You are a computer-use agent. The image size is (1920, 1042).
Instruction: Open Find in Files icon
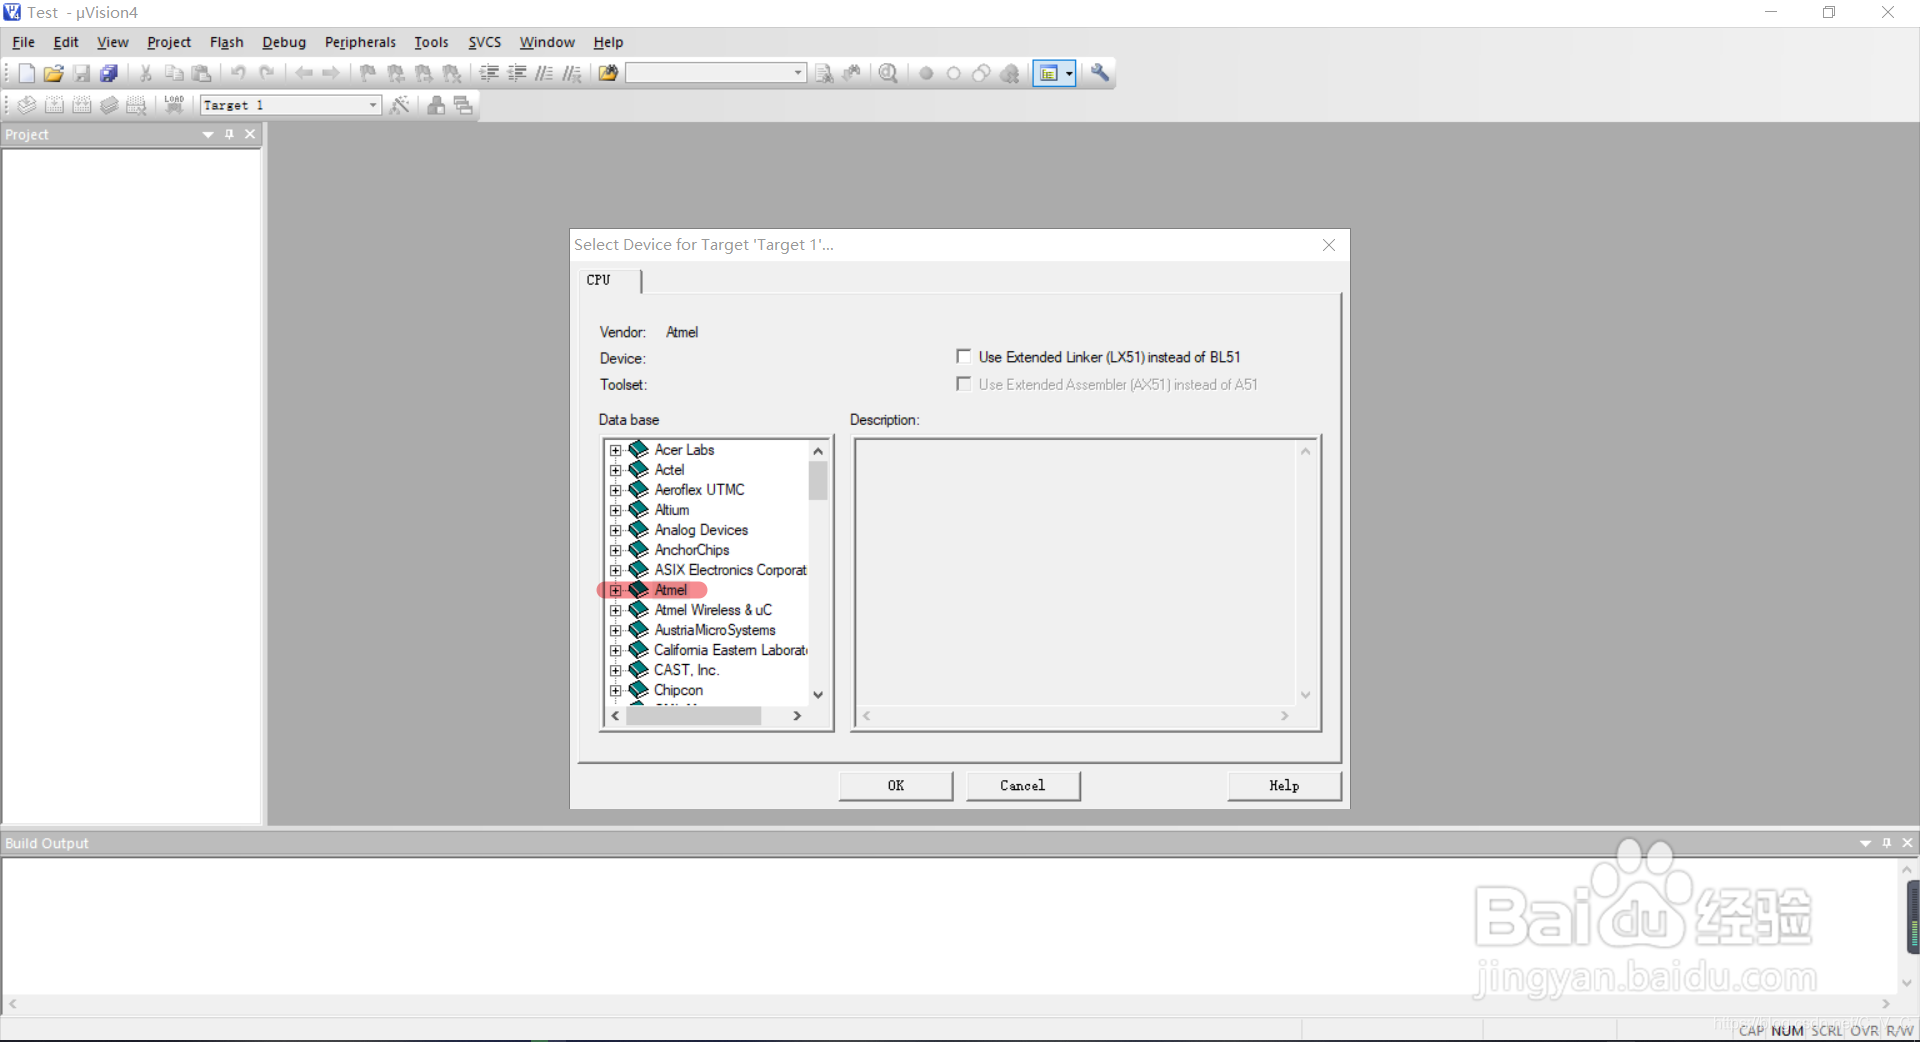tap(608, 73)
